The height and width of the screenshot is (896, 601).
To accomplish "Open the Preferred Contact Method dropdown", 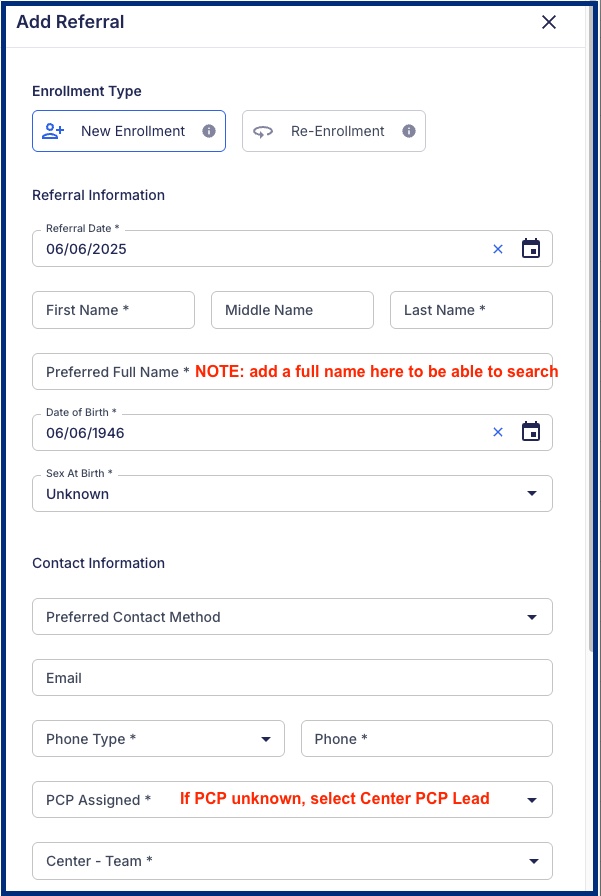I will [293, 617].
